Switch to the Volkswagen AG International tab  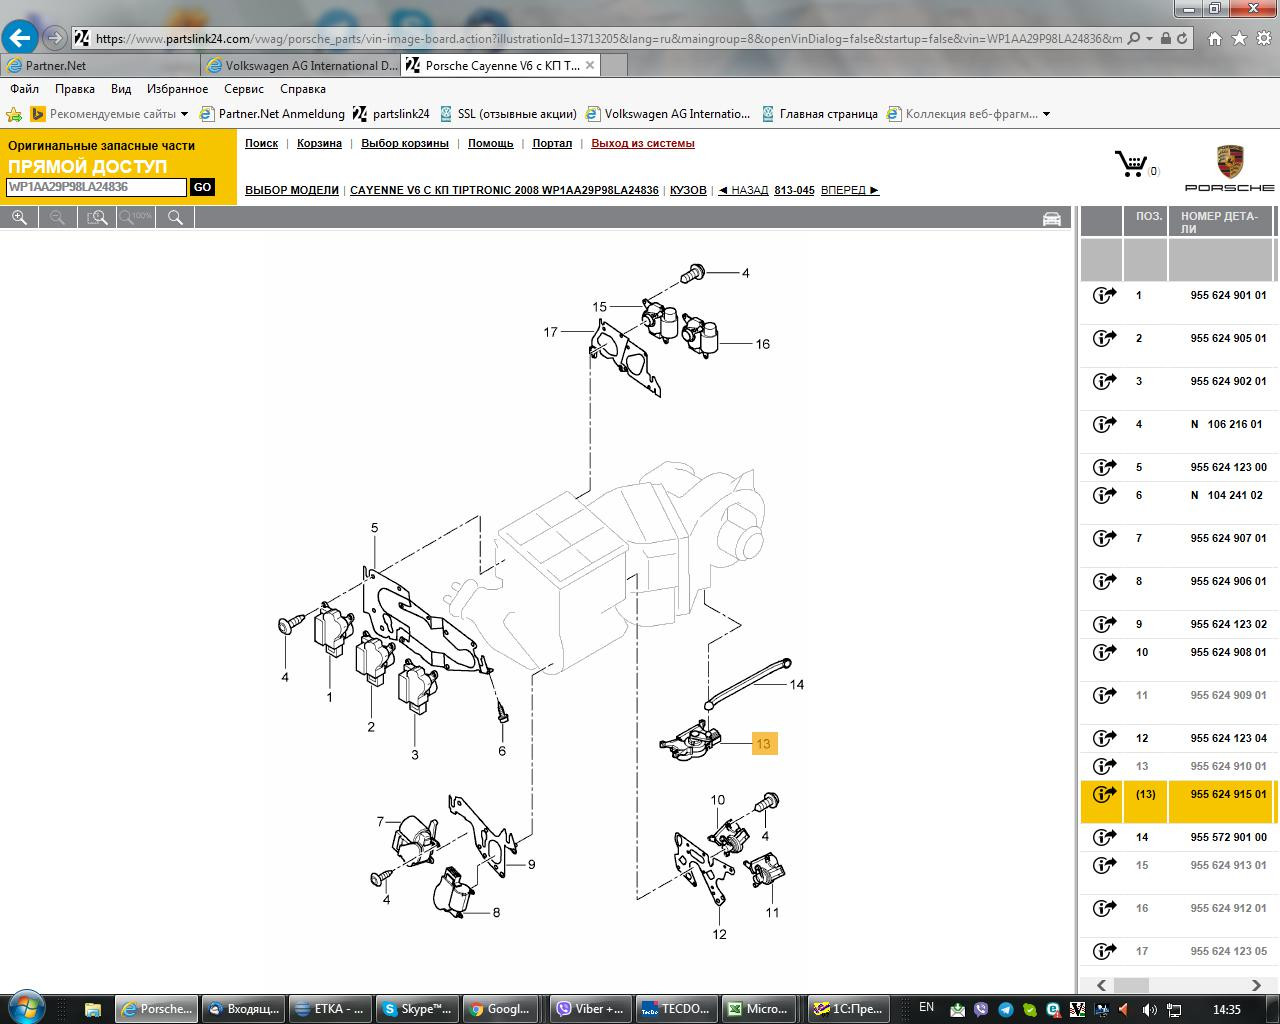(x=301, y=65)
